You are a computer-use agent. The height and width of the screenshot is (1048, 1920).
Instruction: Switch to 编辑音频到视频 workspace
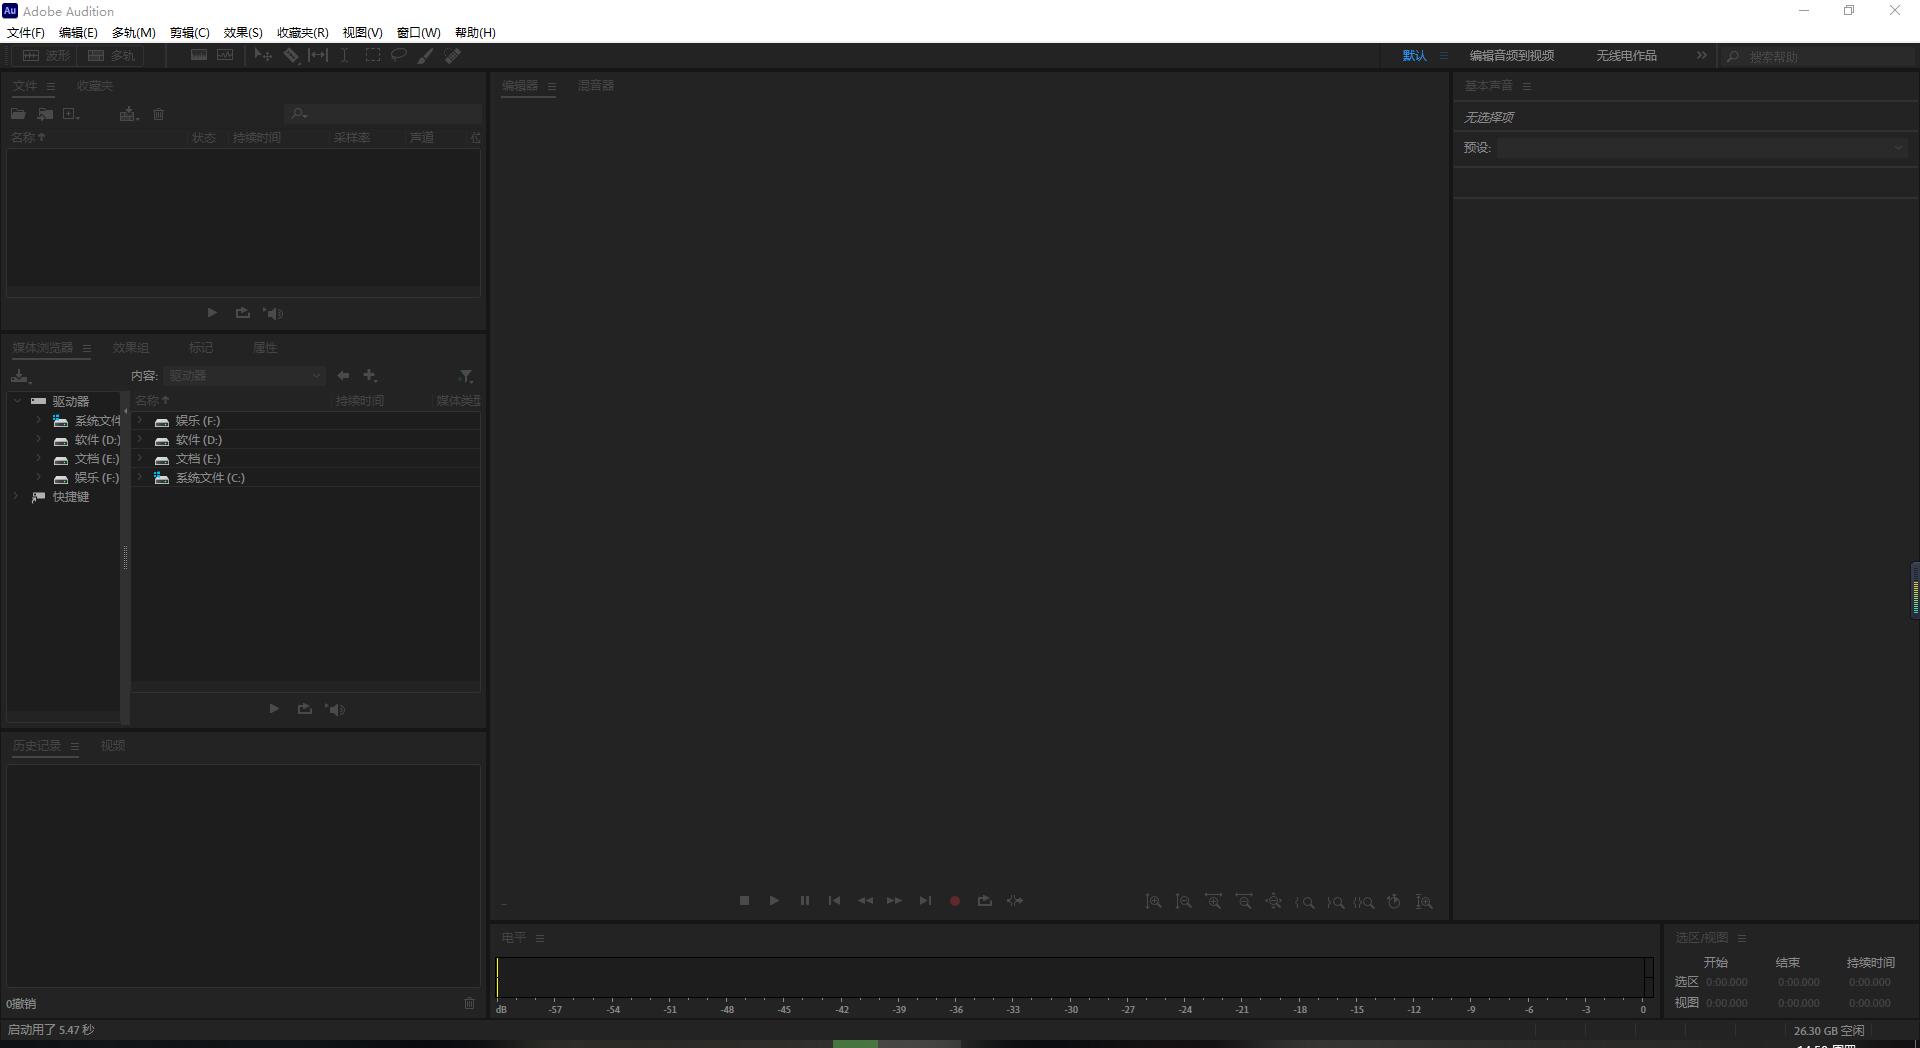pyautogui.click(x=1511, y=56)
